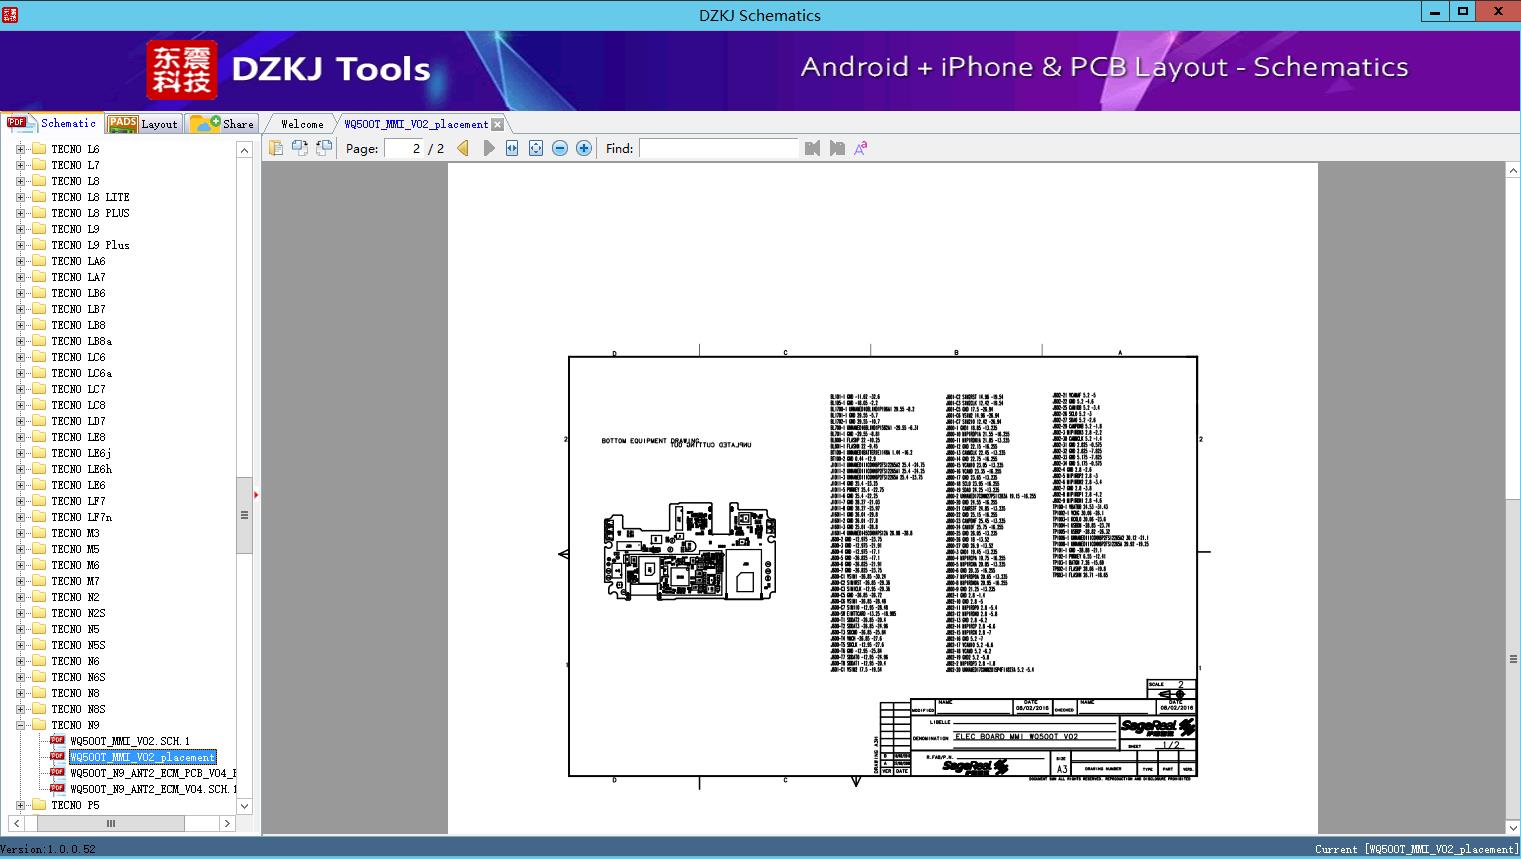Click the tree panel horizontal scrollbar
Viewport: 1521px width, 859px height.
coord(110,823)
